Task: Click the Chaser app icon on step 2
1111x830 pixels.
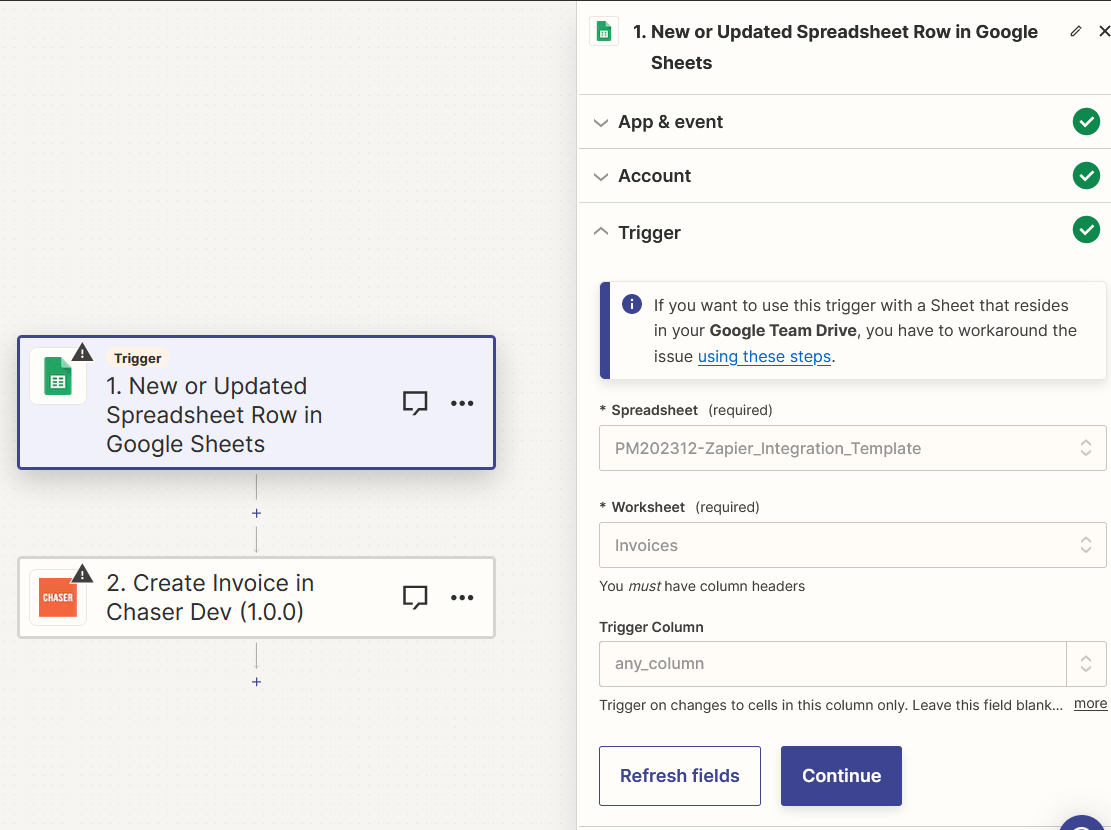Action: (x=58, y=597)
